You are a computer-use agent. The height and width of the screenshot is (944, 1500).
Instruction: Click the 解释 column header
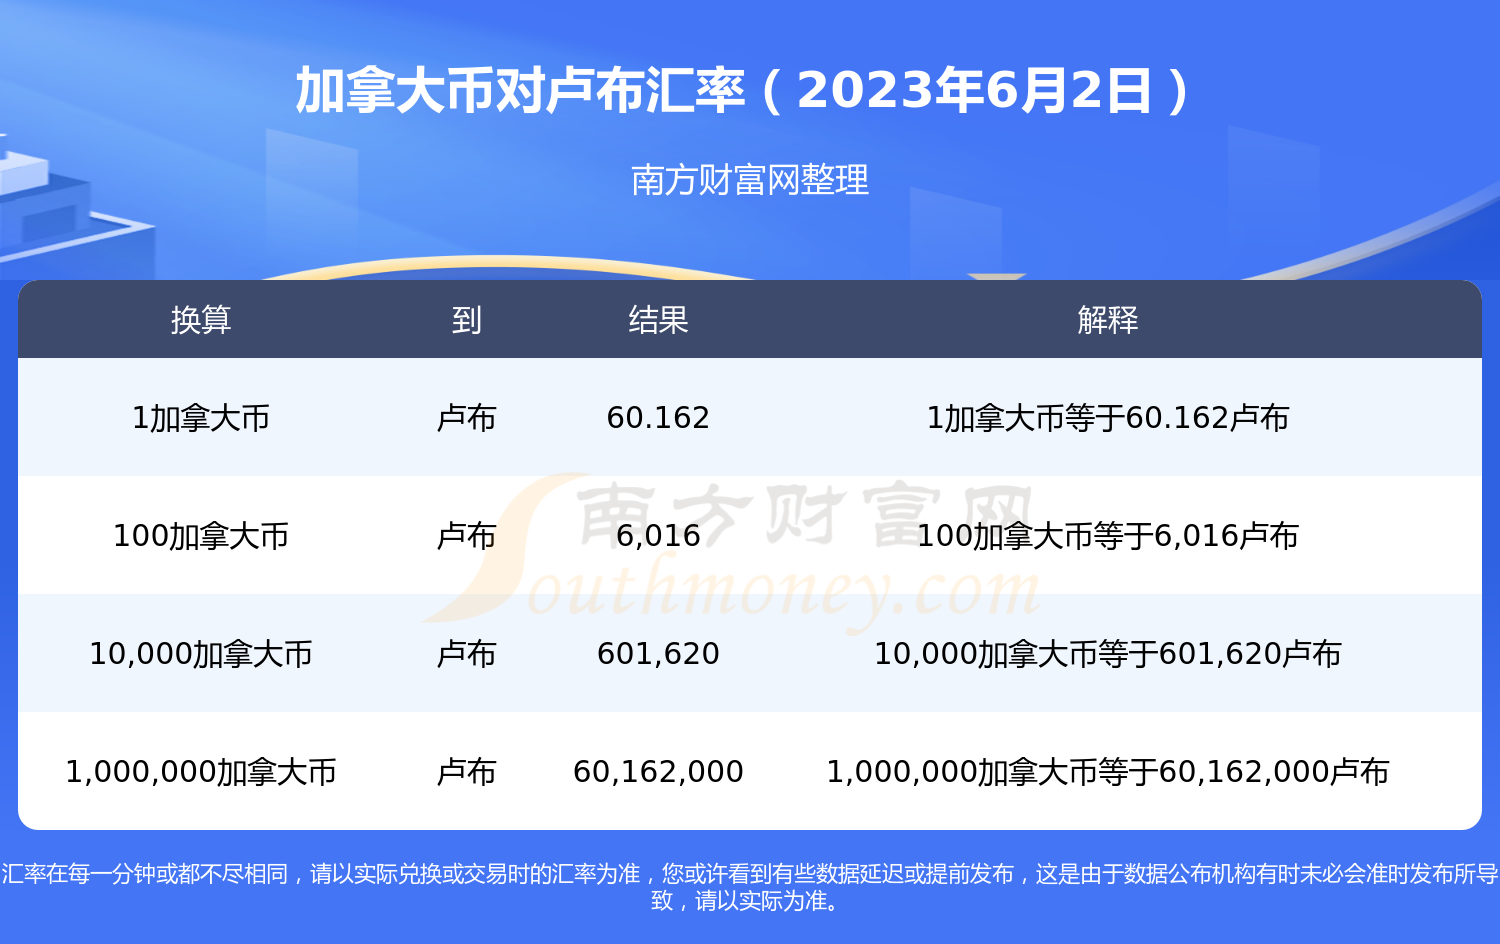(1108, 320)
